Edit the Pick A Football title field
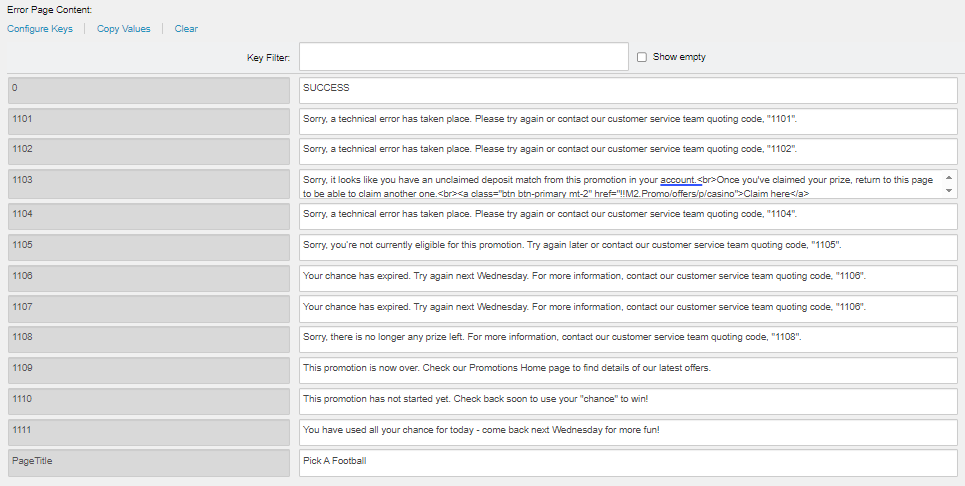965x486 pixels. 628,463
